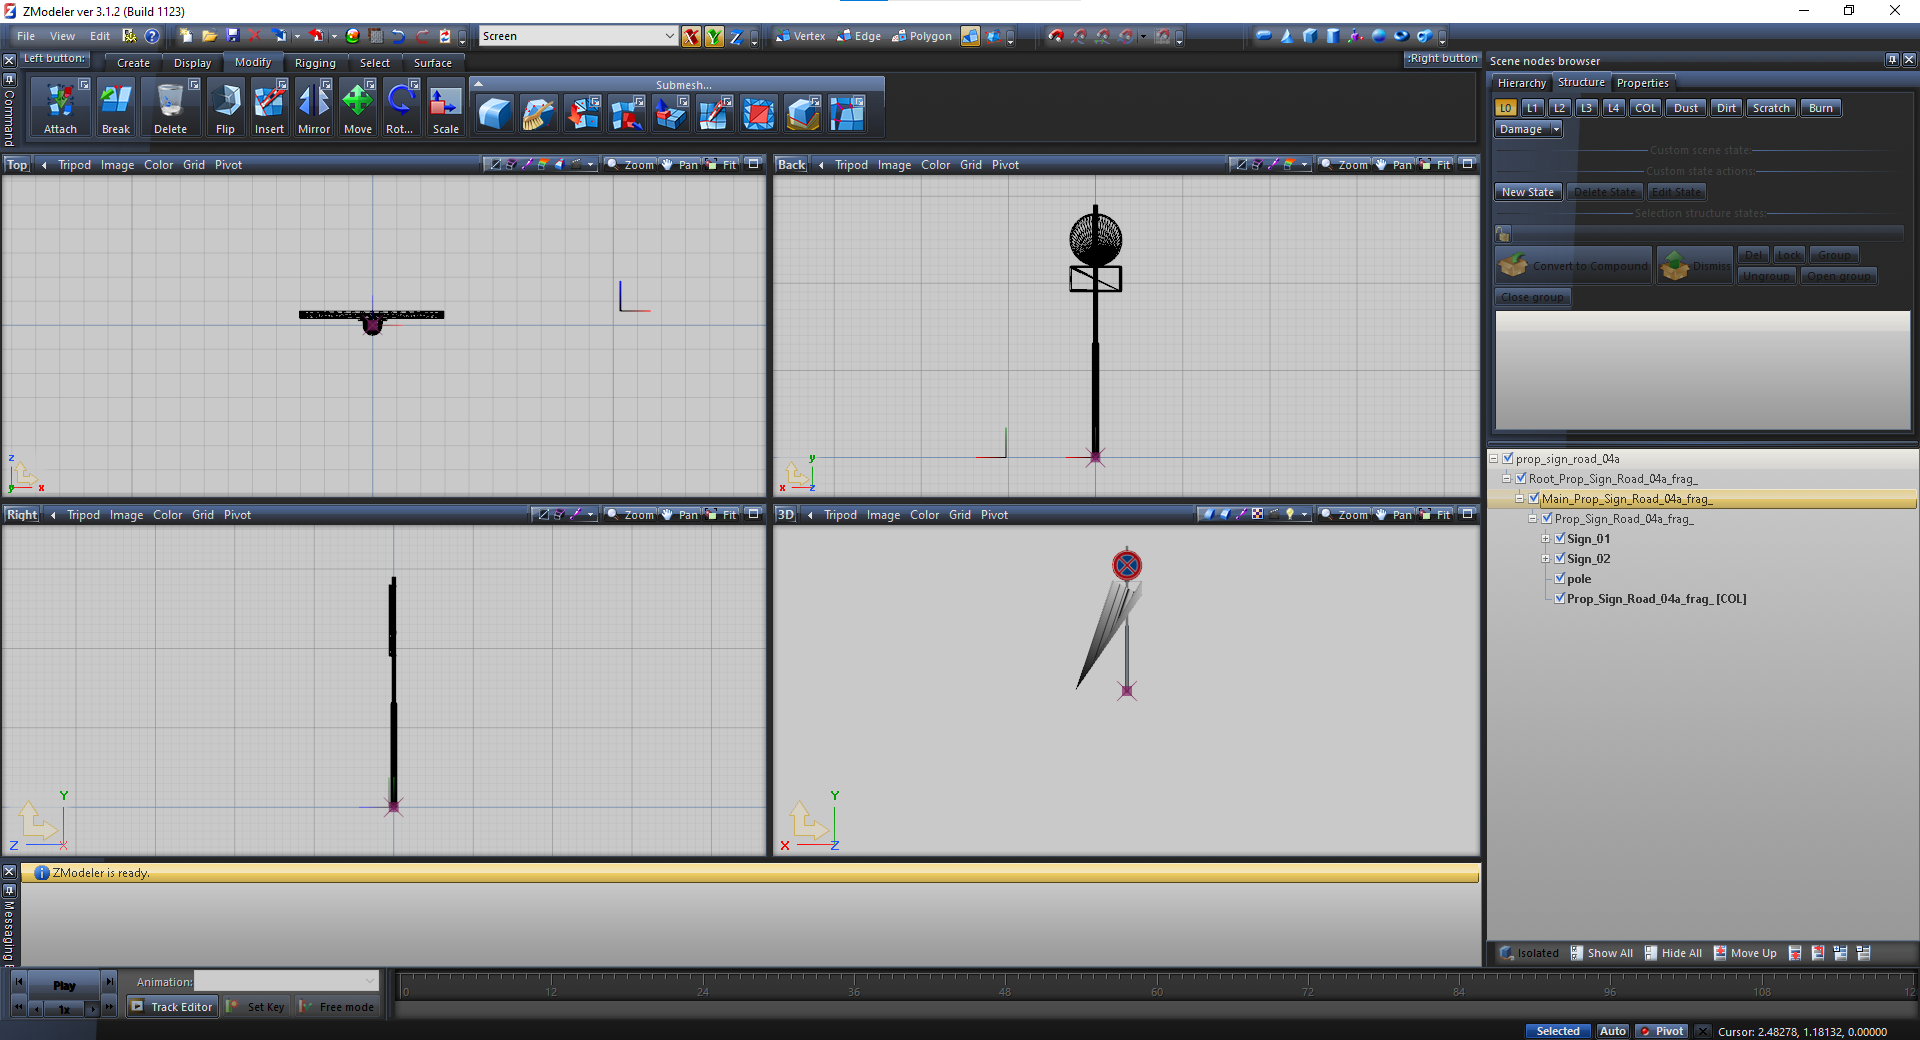Screen dimensions: 1920x1040
Task: Click the sphere primitive icon
Action: tap(1379, 36)
